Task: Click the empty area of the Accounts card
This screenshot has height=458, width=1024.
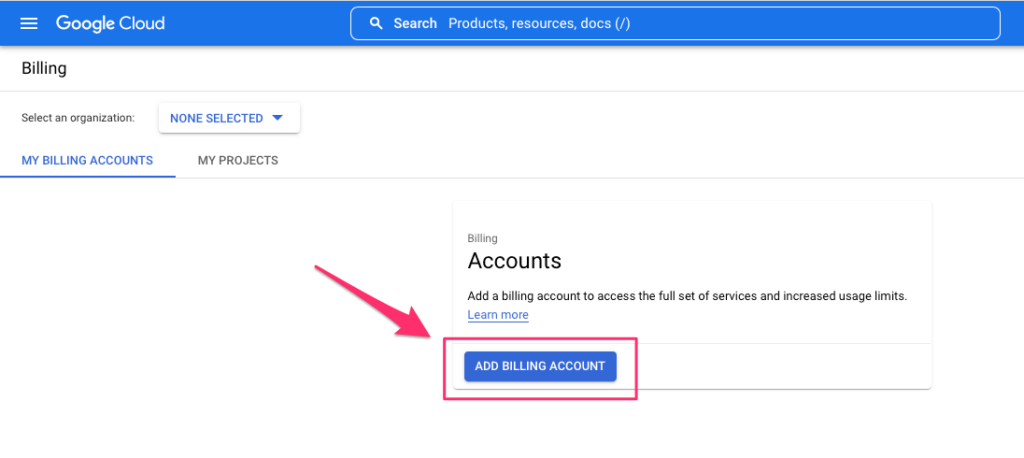Action: click(771, 366)
